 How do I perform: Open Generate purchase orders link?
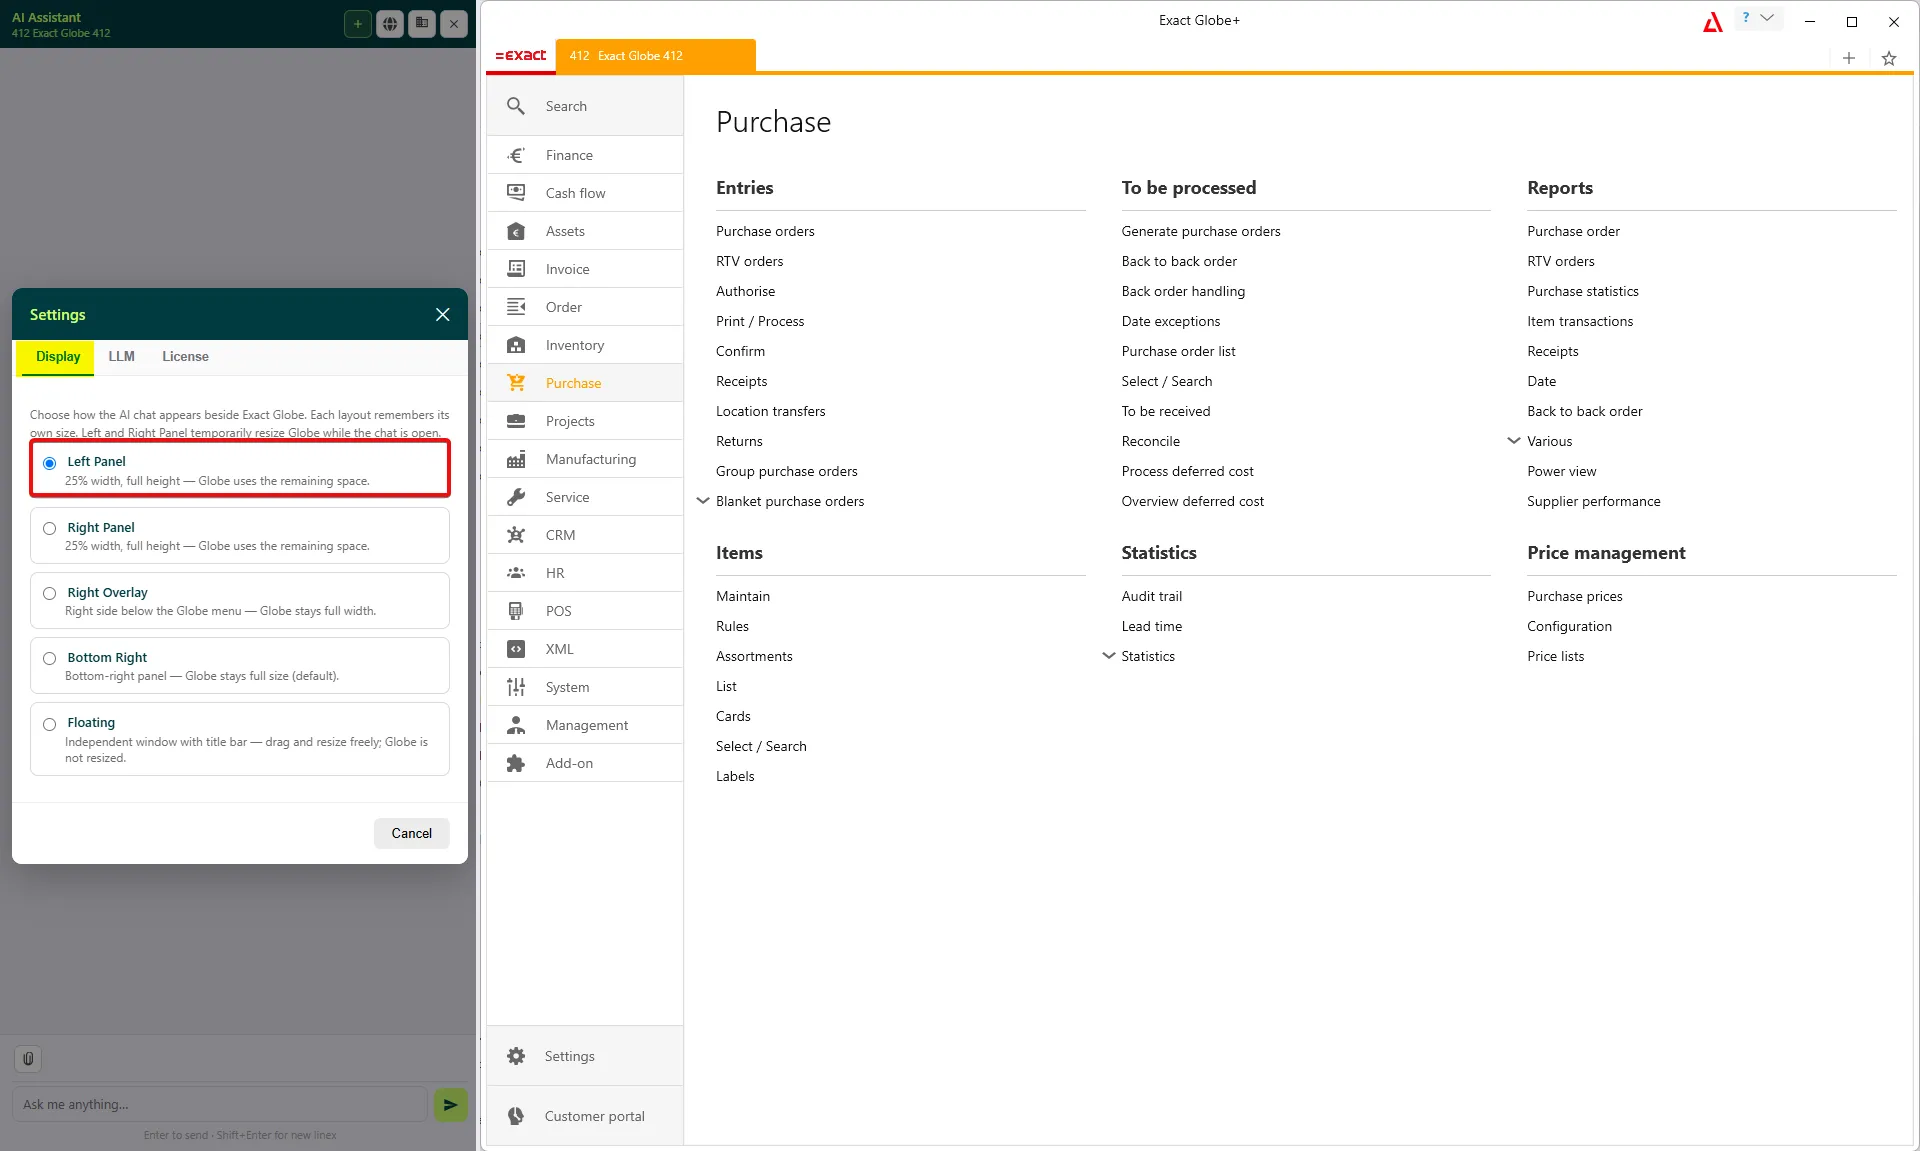[1201, 231]
